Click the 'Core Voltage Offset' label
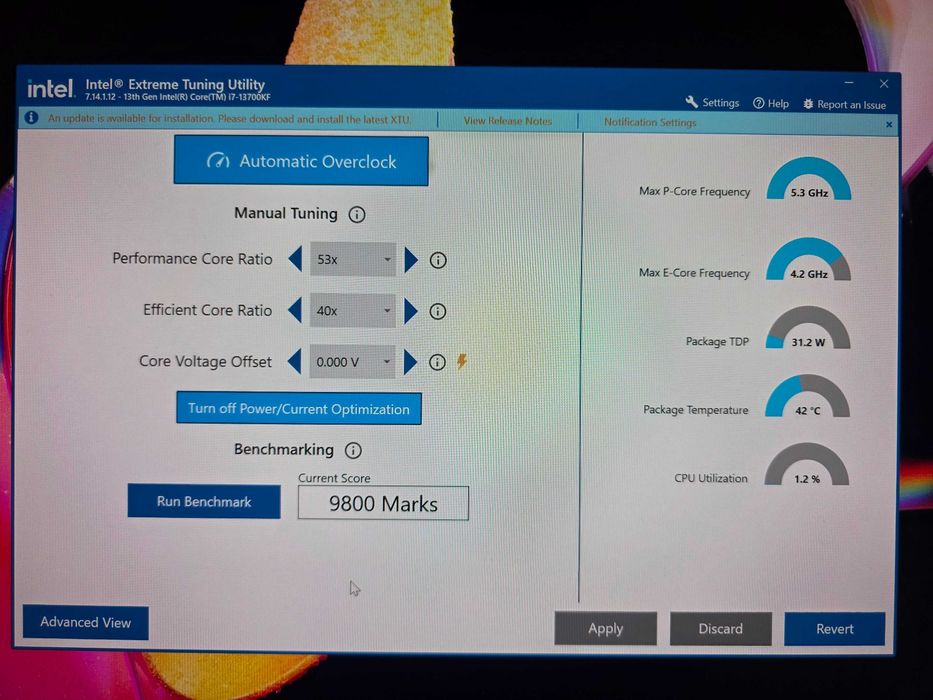Screen dimensions: 933x700 [x=205, y=361]
